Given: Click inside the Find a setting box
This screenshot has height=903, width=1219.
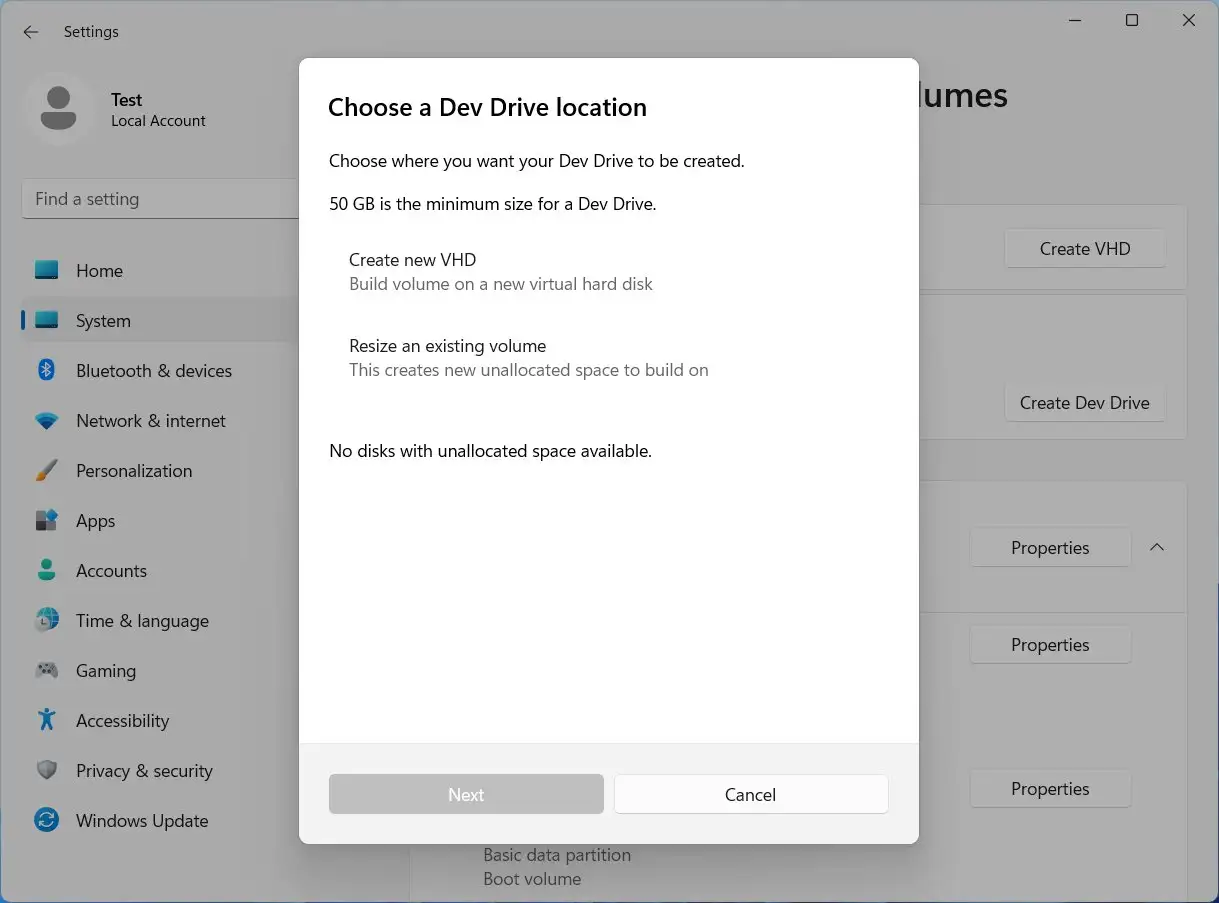Looking at the screenshot, I should [160, 198].
